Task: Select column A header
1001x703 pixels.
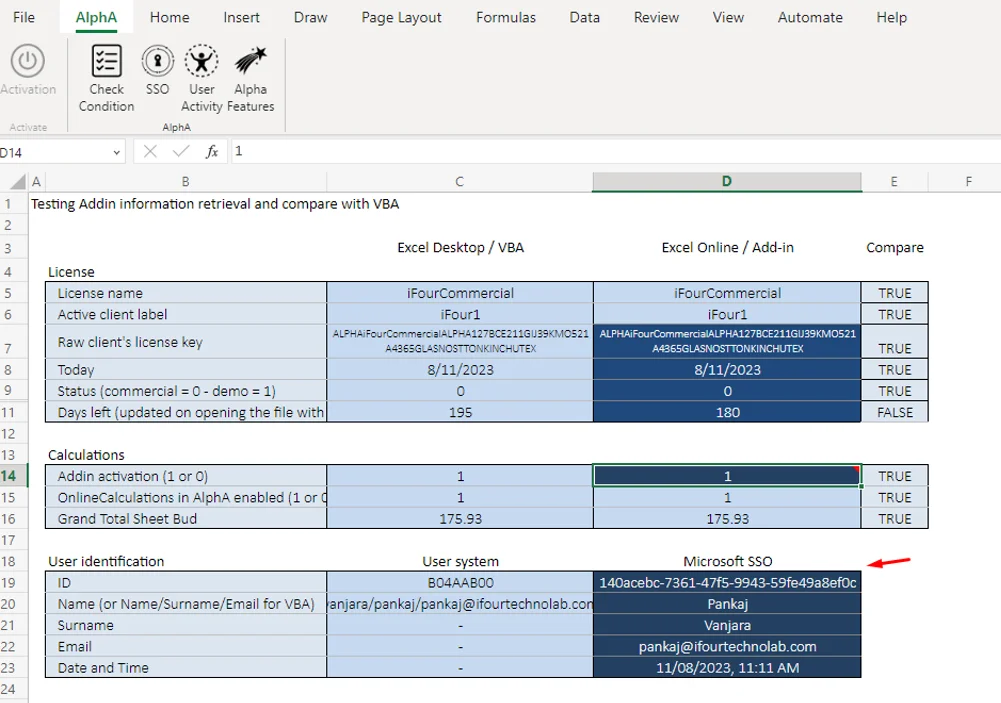Action: click(x=36, y=182)
